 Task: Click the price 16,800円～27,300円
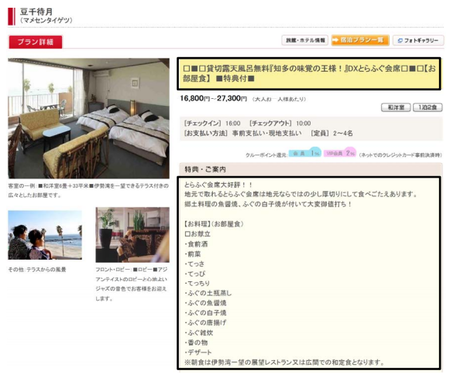pyautogui.click(x=213, y=98)
